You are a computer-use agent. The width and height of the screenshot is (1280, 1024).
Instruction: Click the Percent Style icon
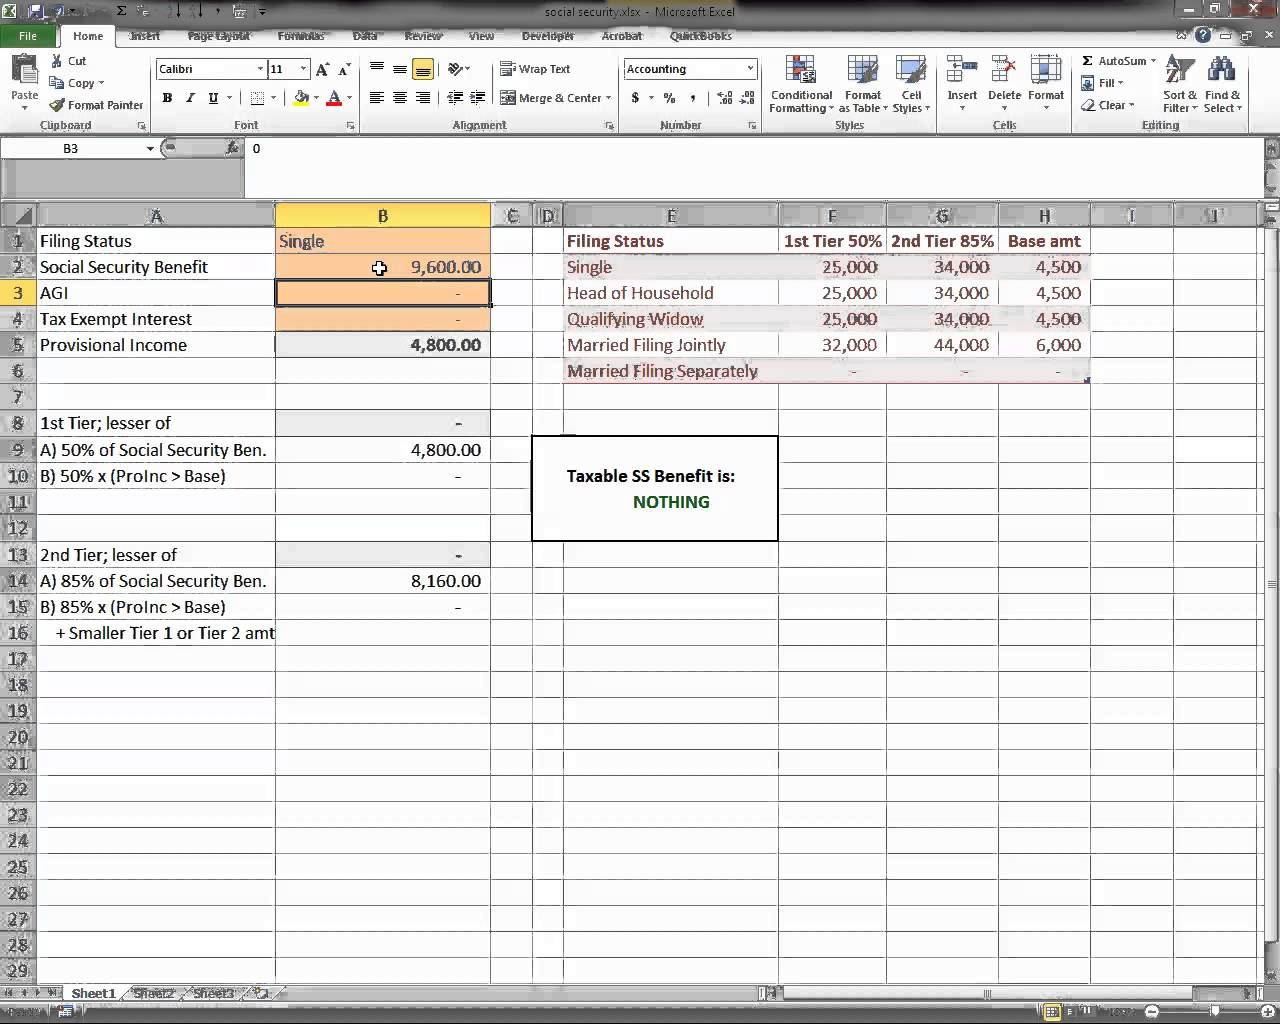(669, 98)
